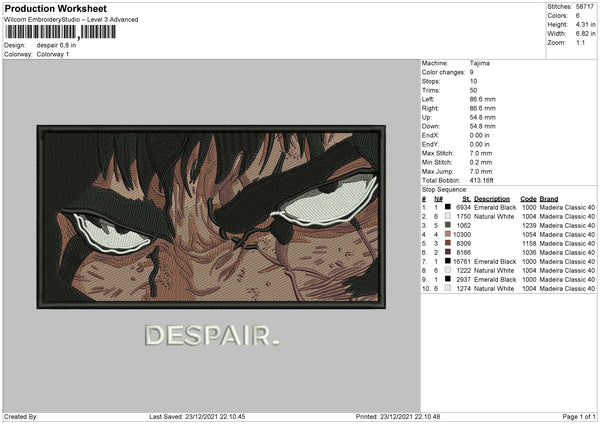This screenshot has width=600, height=424.
Task: Click the white swatch beside stitch count 1222
Action: tap(447, 270)
